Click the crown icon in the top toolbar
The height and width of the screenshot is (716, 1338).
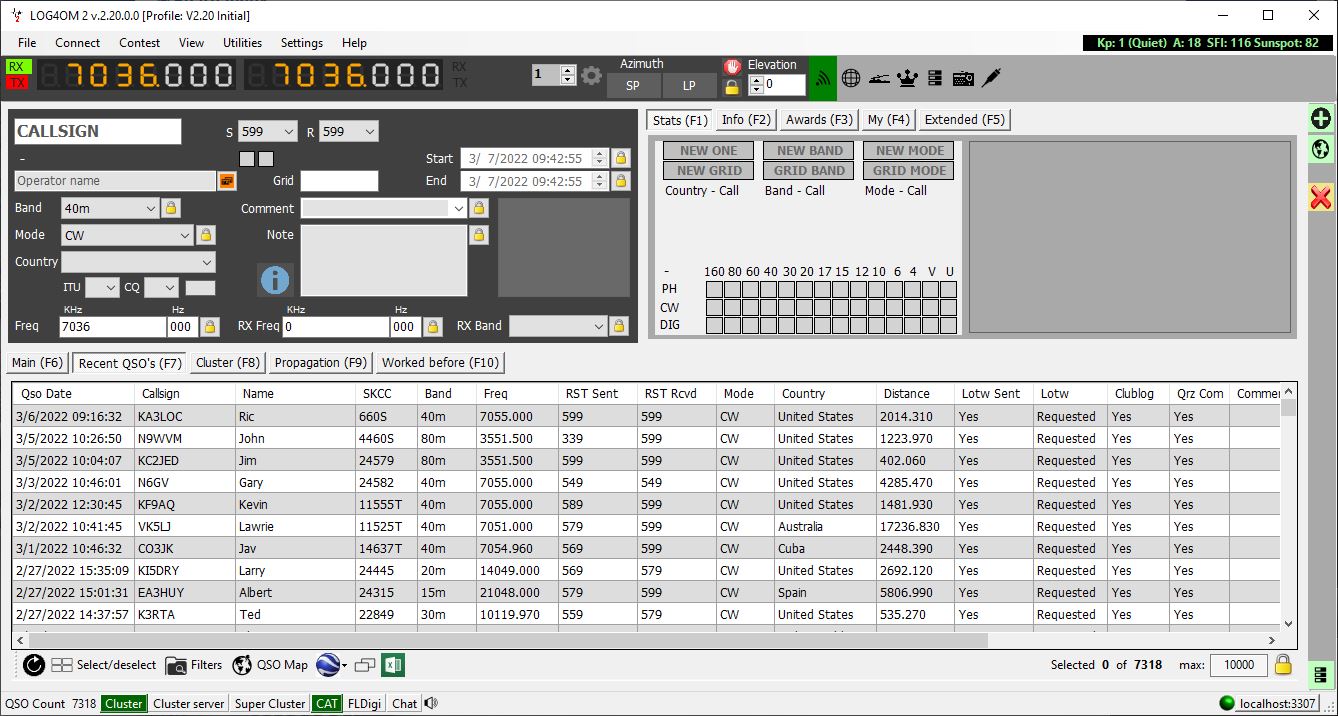(907, 77)
